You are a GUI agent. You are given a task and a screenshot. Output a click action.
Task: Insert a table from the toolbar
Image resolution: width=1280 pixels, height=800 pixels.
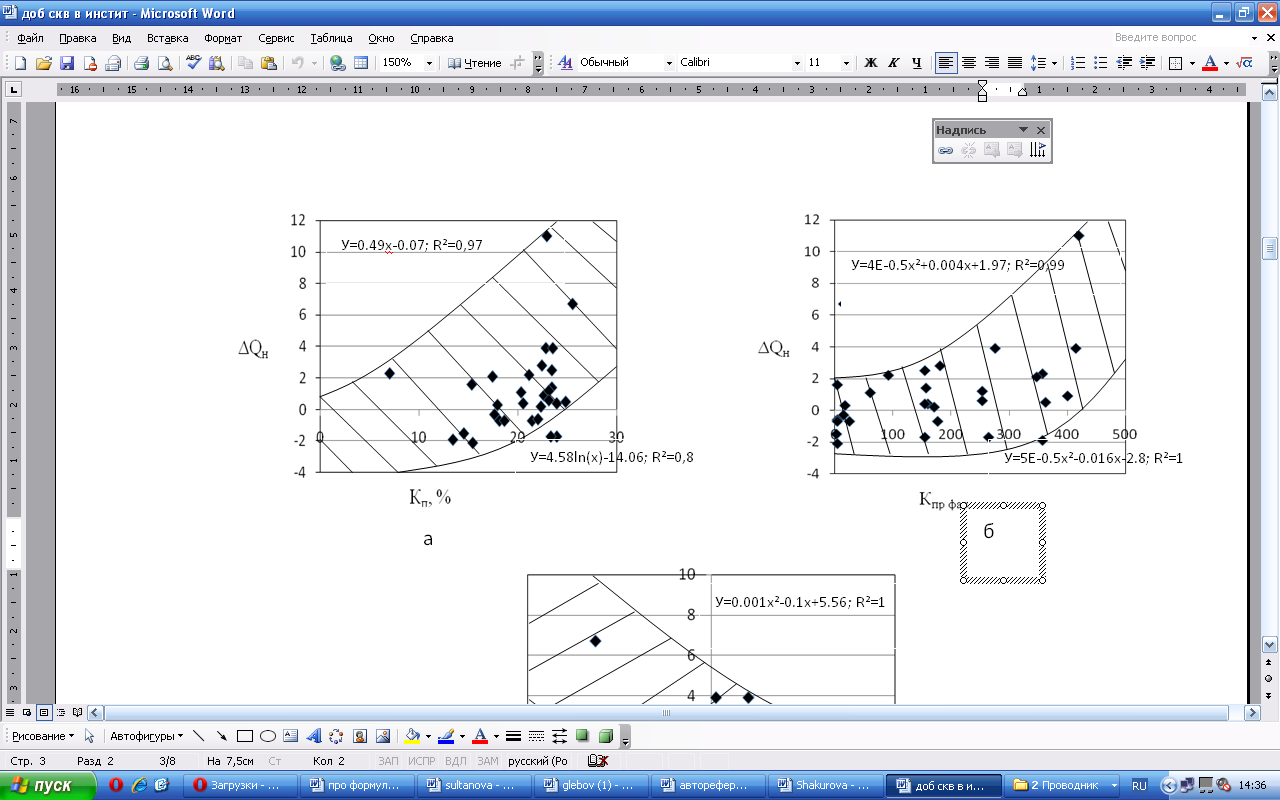361,63
